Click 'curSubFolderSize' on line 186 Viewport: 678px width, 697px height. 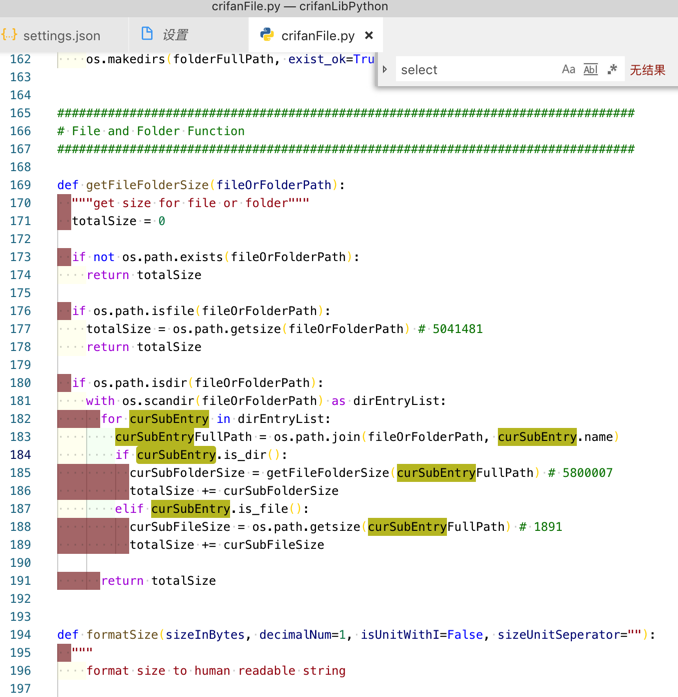[281, 491]
